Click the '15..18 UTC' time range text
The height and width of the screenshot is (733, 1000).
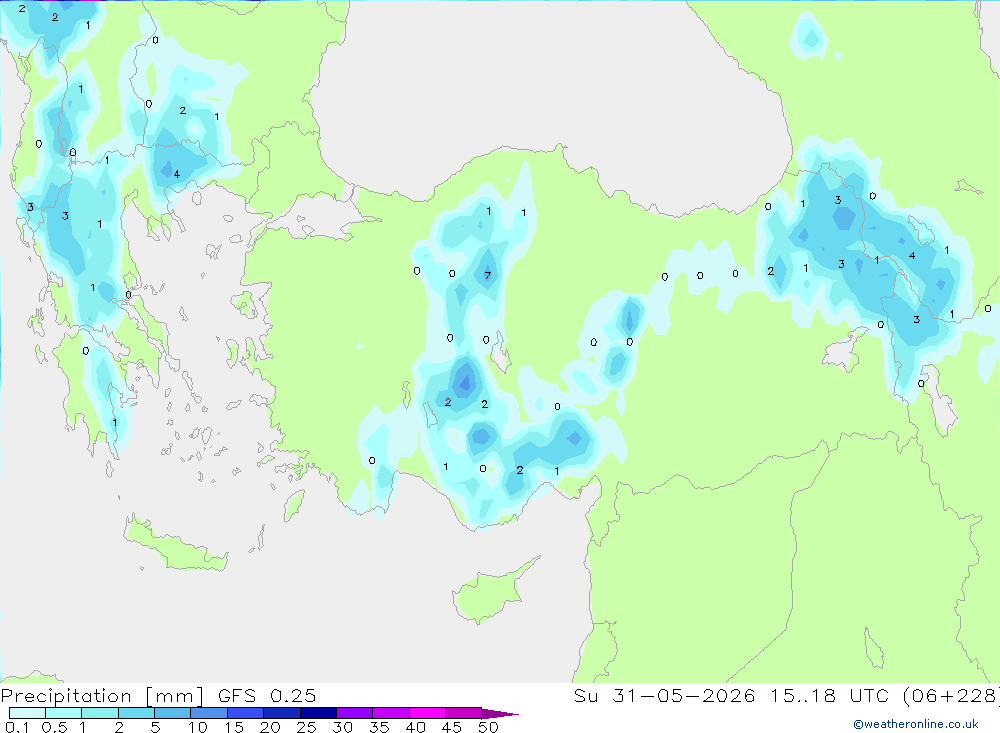[831, 695]
